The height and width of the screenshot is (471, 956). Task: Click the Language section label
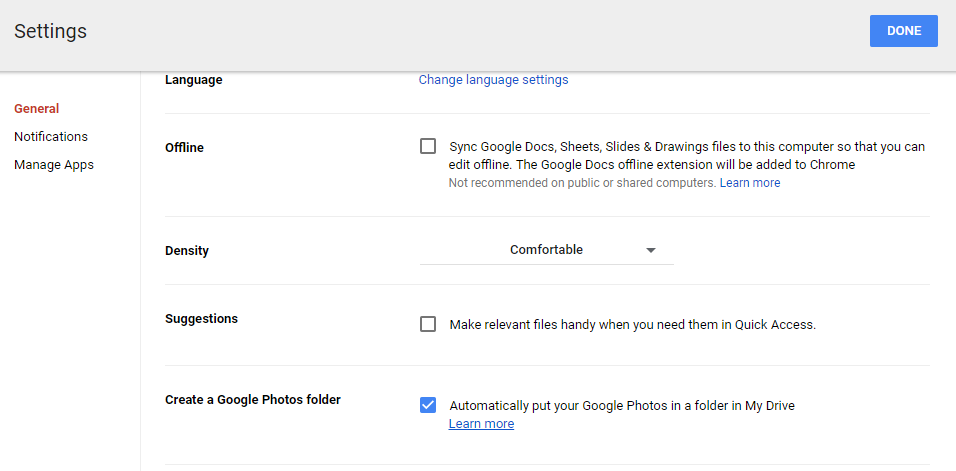point(194,80)
